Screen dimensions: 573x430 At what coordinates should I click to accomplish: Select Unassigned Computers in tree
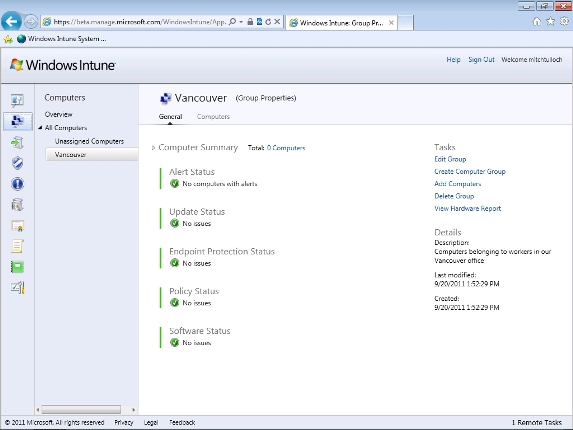click(89, 141)
